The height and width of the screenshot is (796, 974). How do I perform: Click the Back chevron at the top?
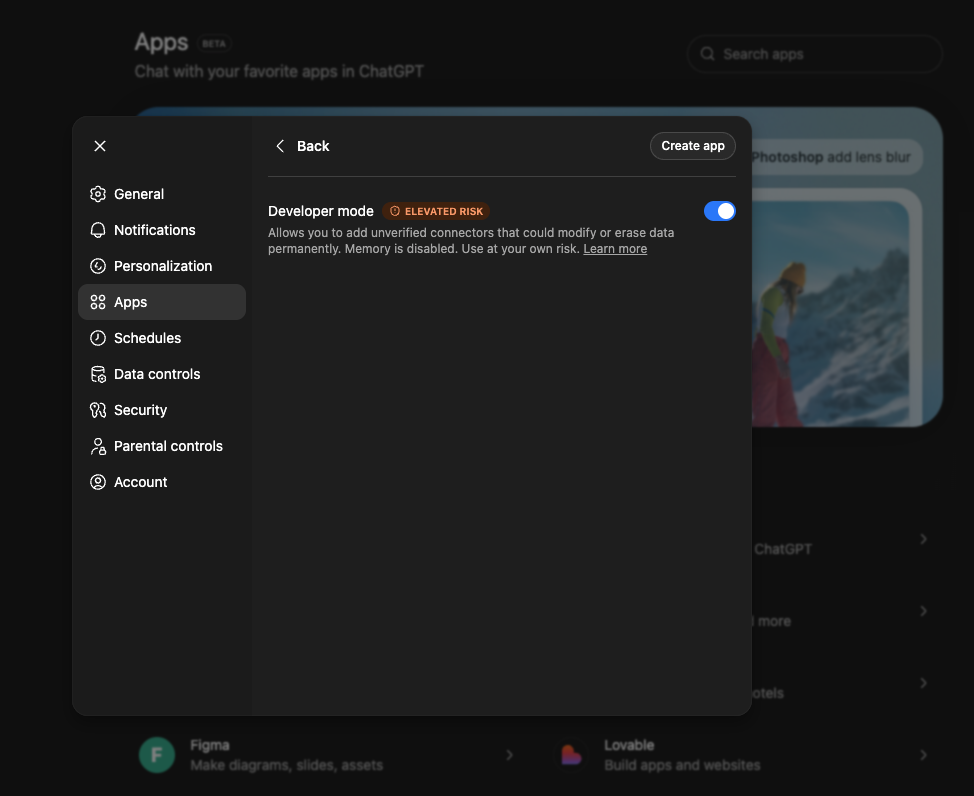(x=280, y=146)
